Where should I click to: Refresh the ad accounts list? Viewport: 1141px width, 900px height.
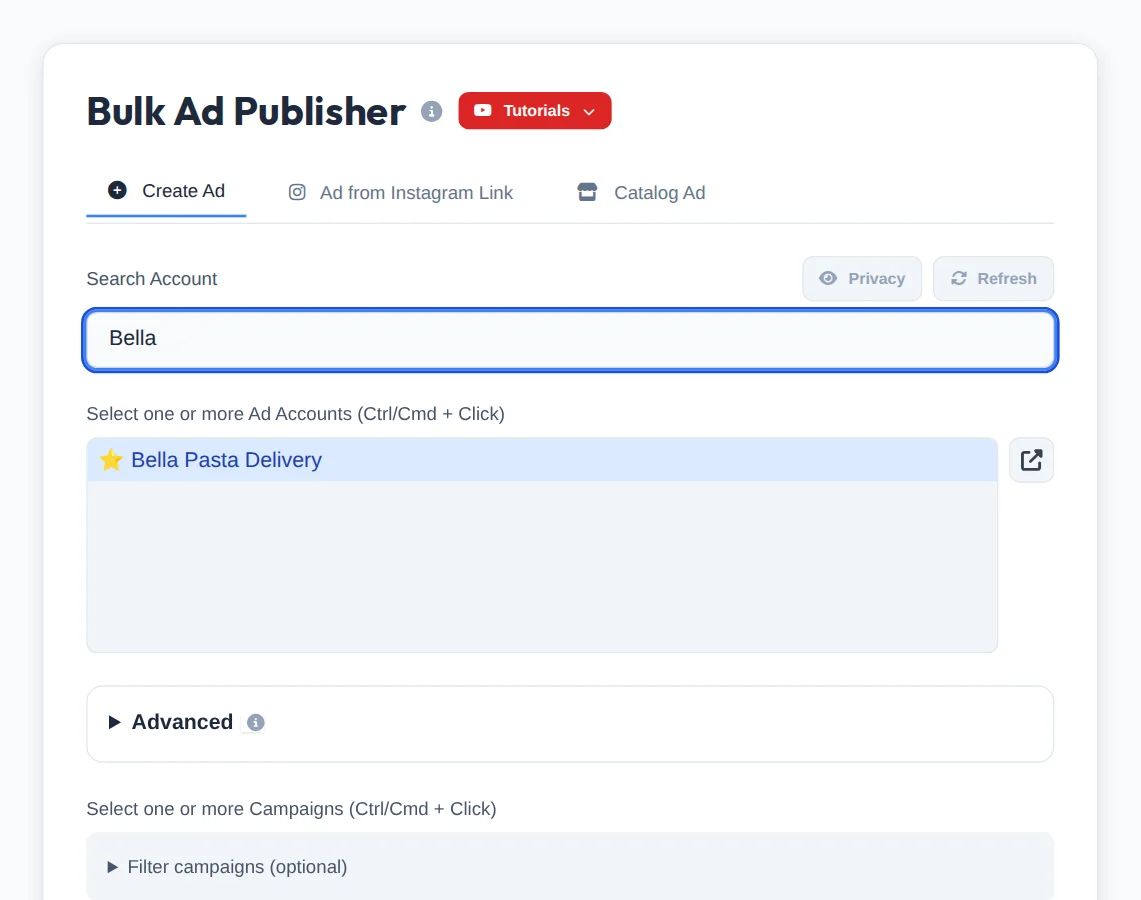[x=993, y=279]
